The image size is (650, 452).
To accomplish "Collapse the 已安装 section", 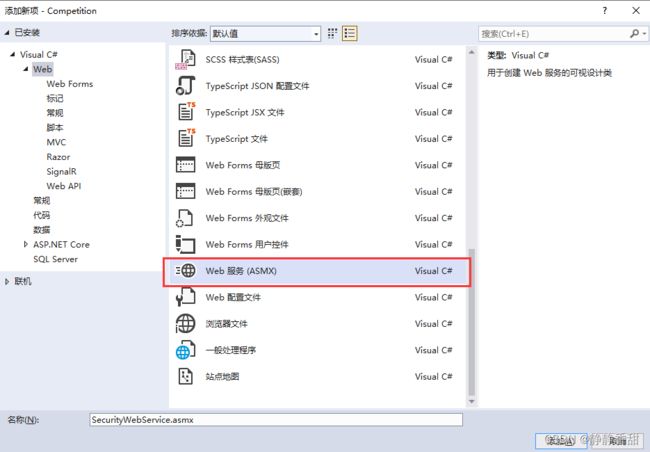I will 7,32.
